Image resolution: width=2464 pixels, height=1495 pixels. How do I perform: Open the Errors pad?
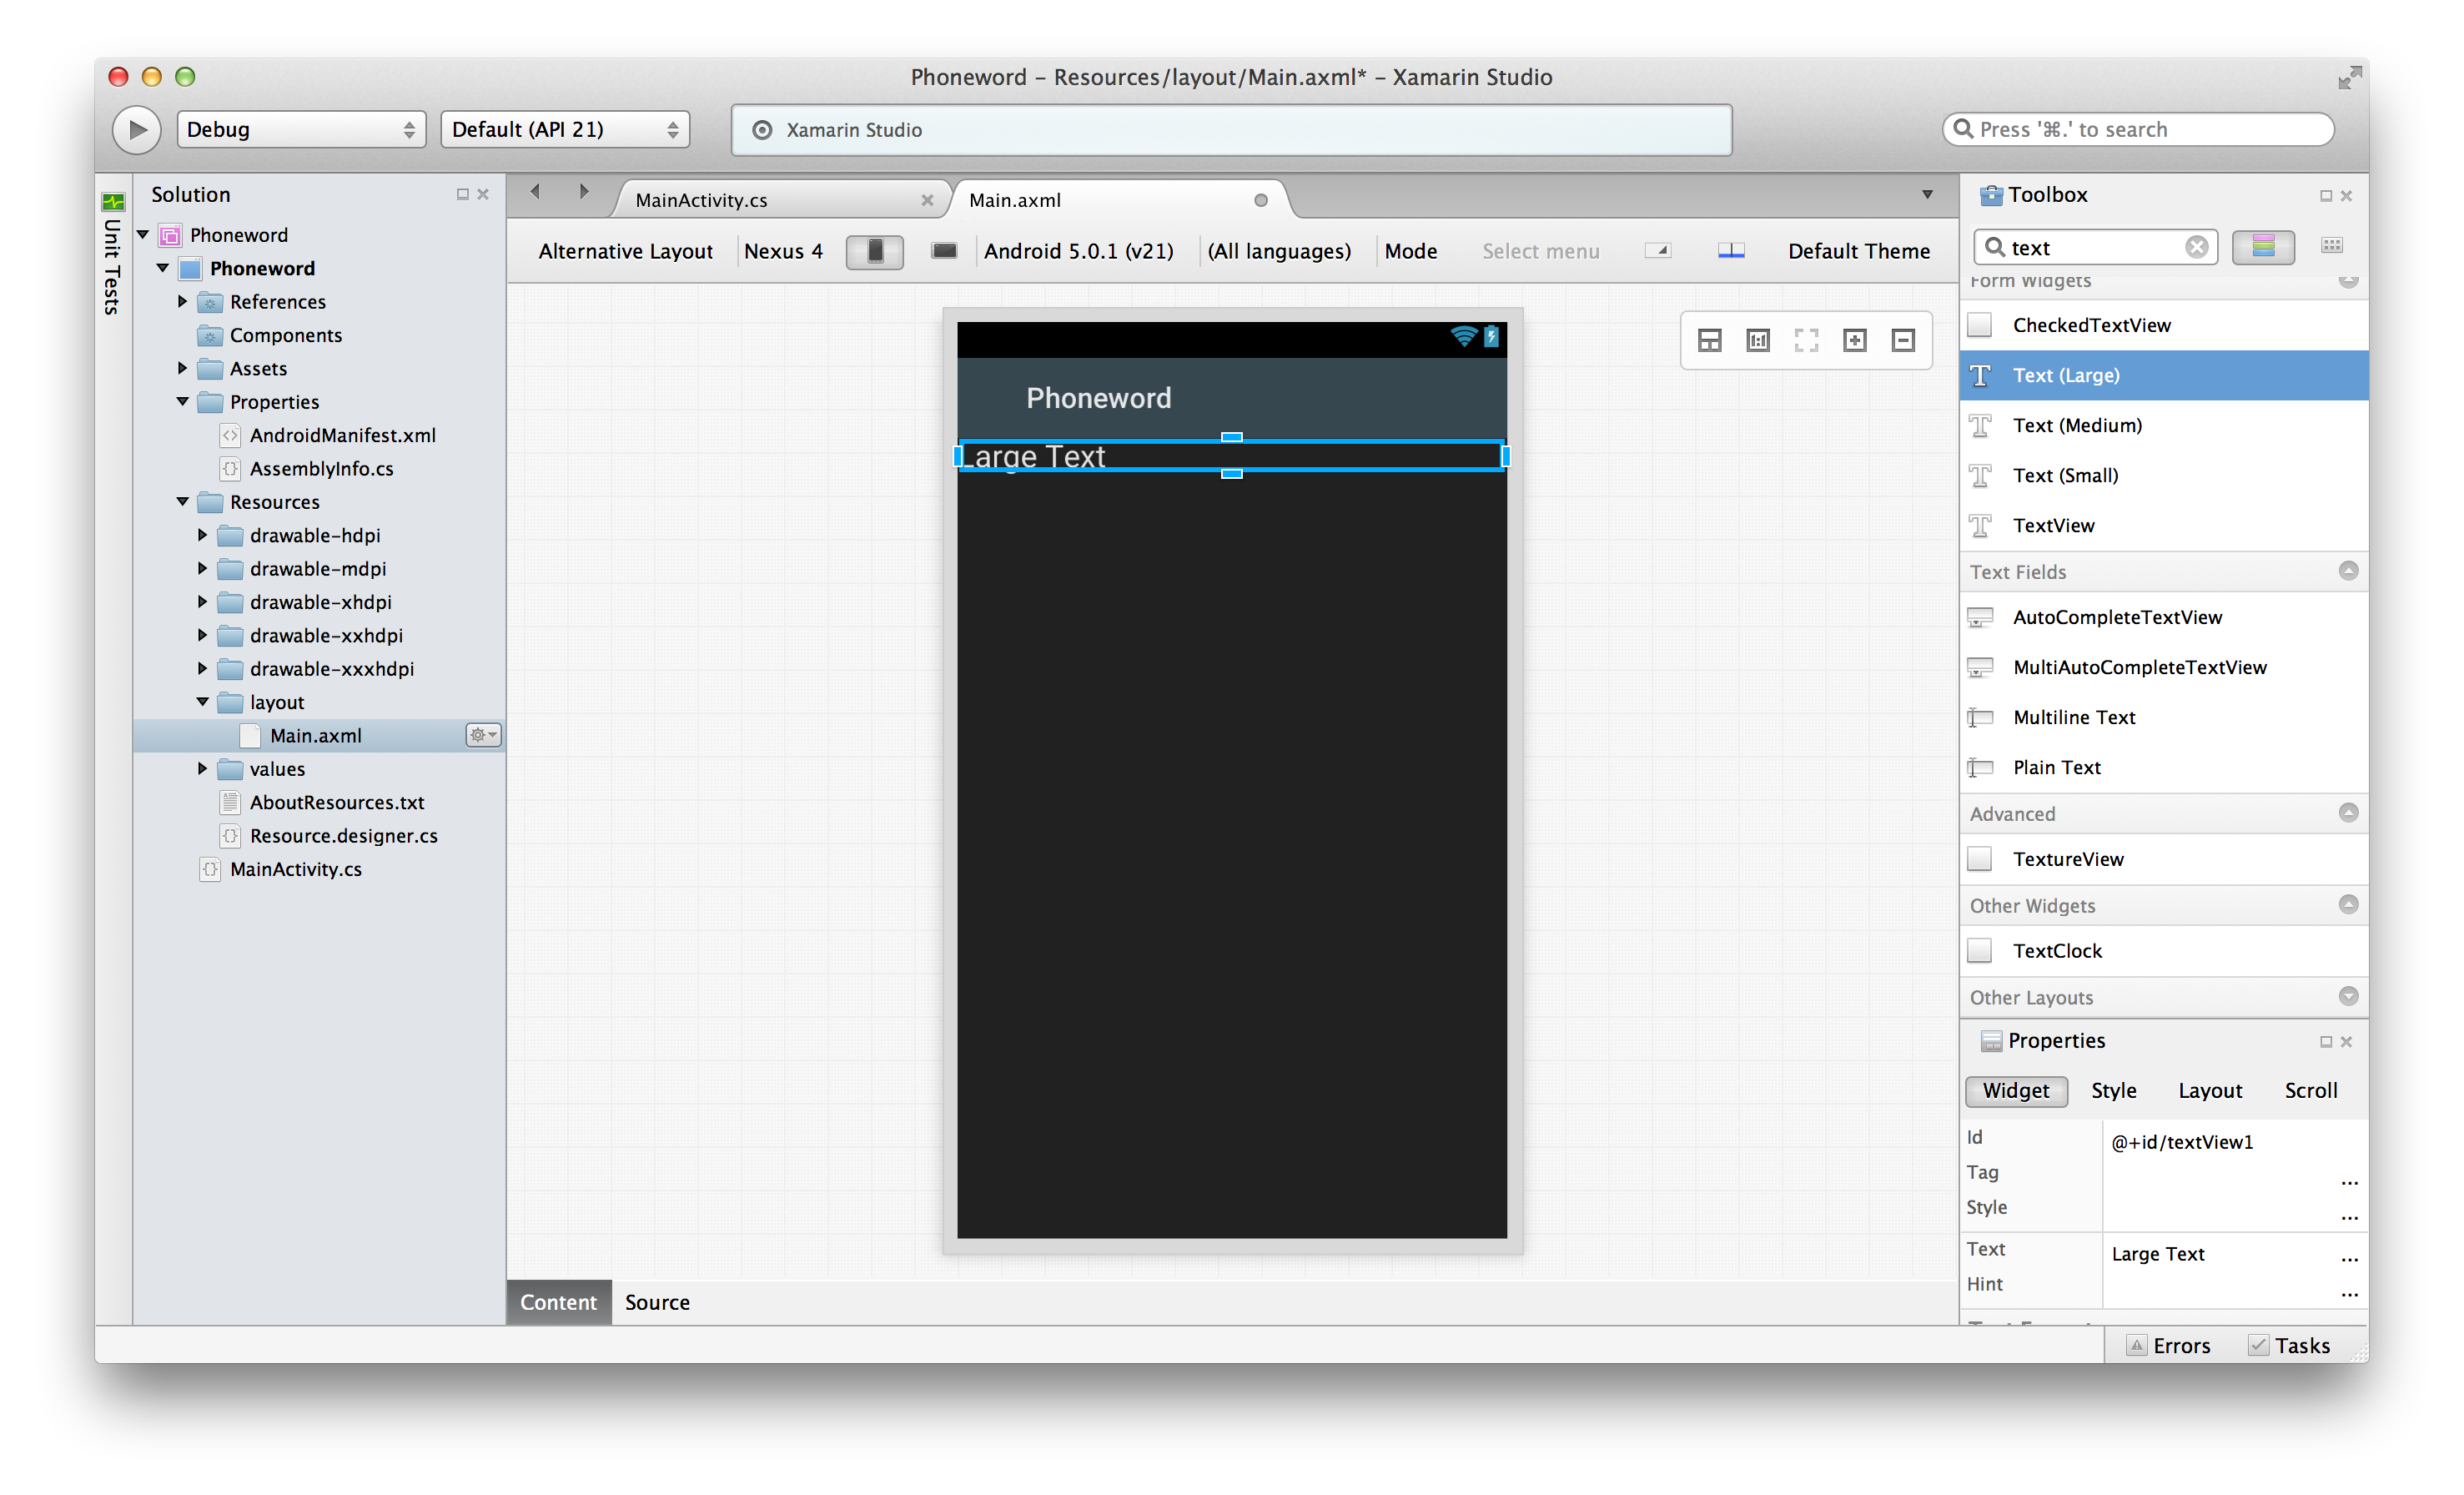click(2169, 1346)
